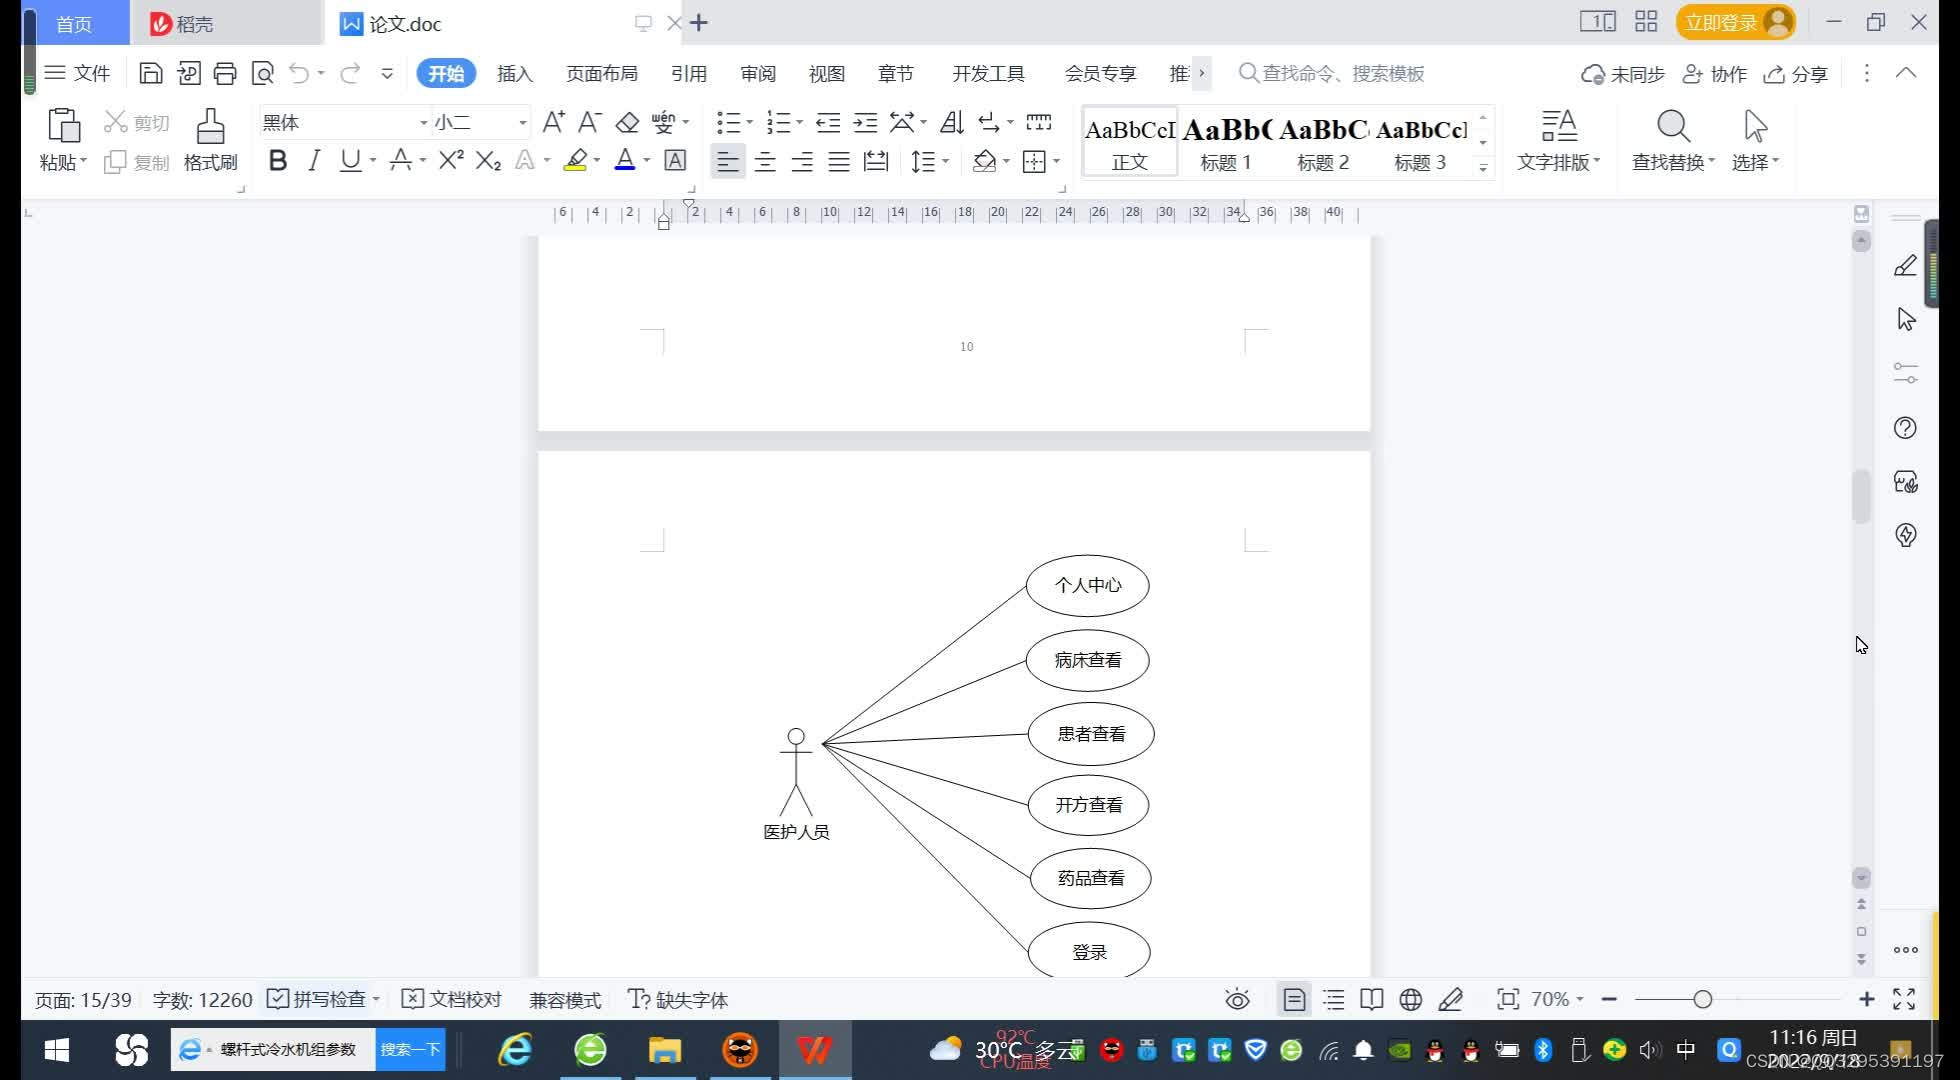The height and width of the screenshot is (1080, 1960).
Task: Enter full screen mode icon
Action: click(x=1904, y=999)
